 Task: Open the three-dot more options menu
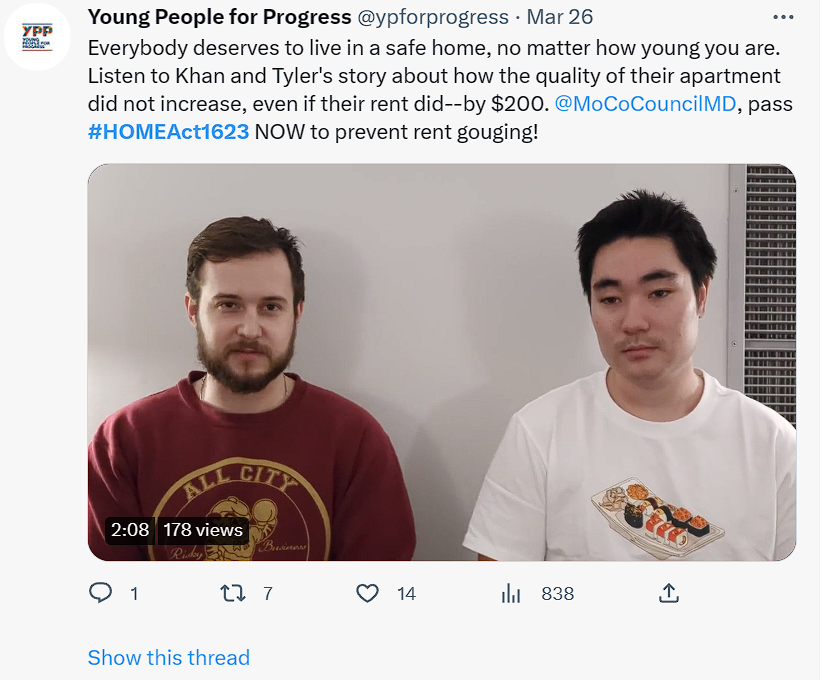click(785, 18)
